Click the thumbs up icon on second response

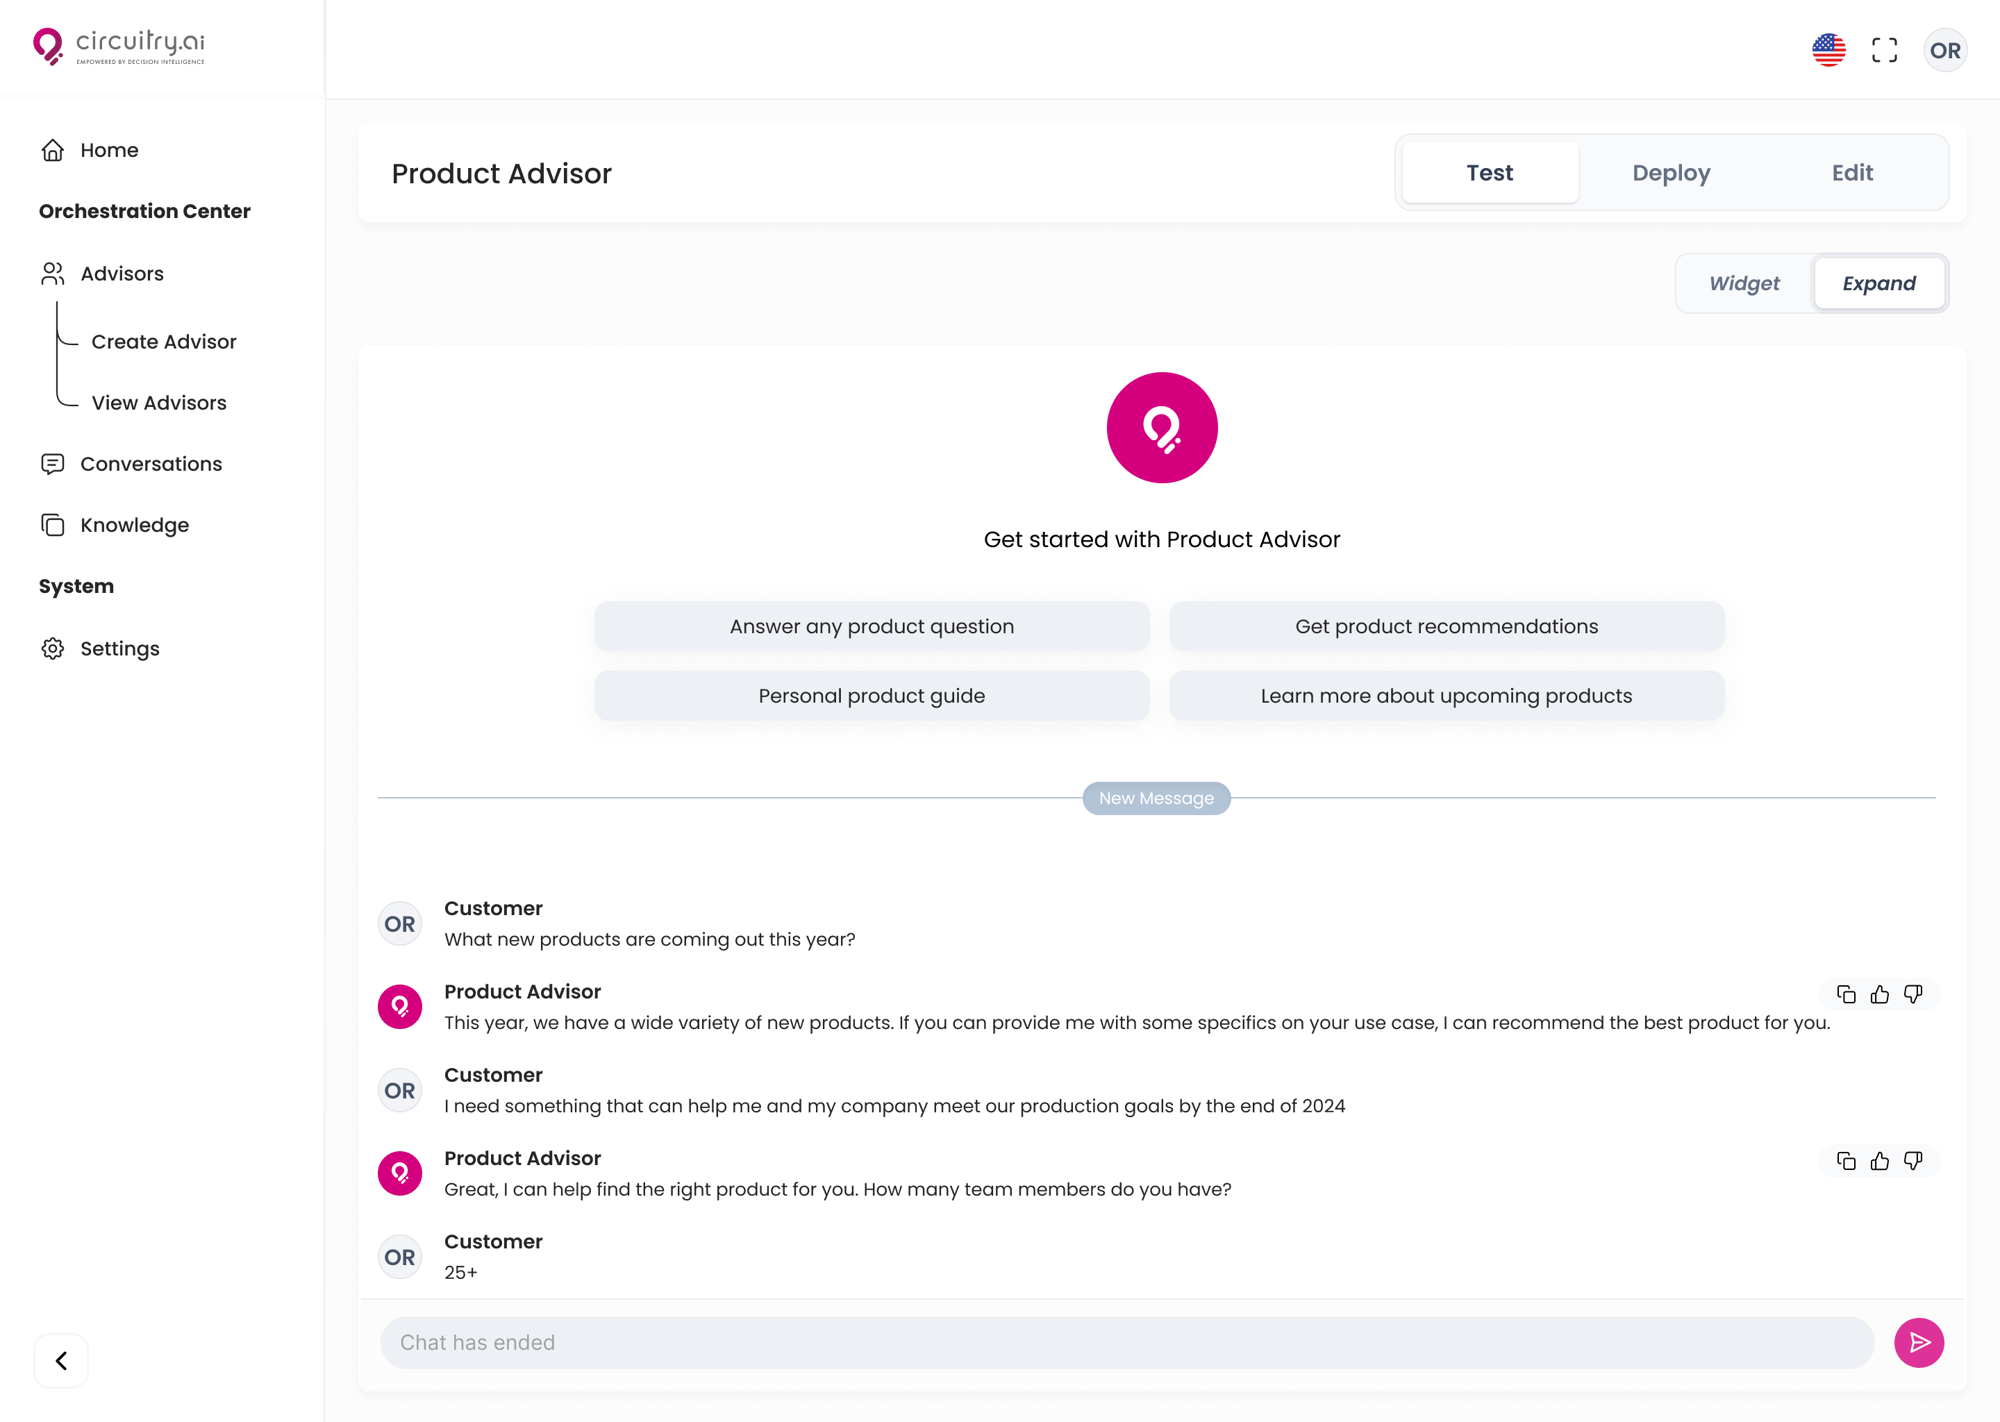1880,1160
